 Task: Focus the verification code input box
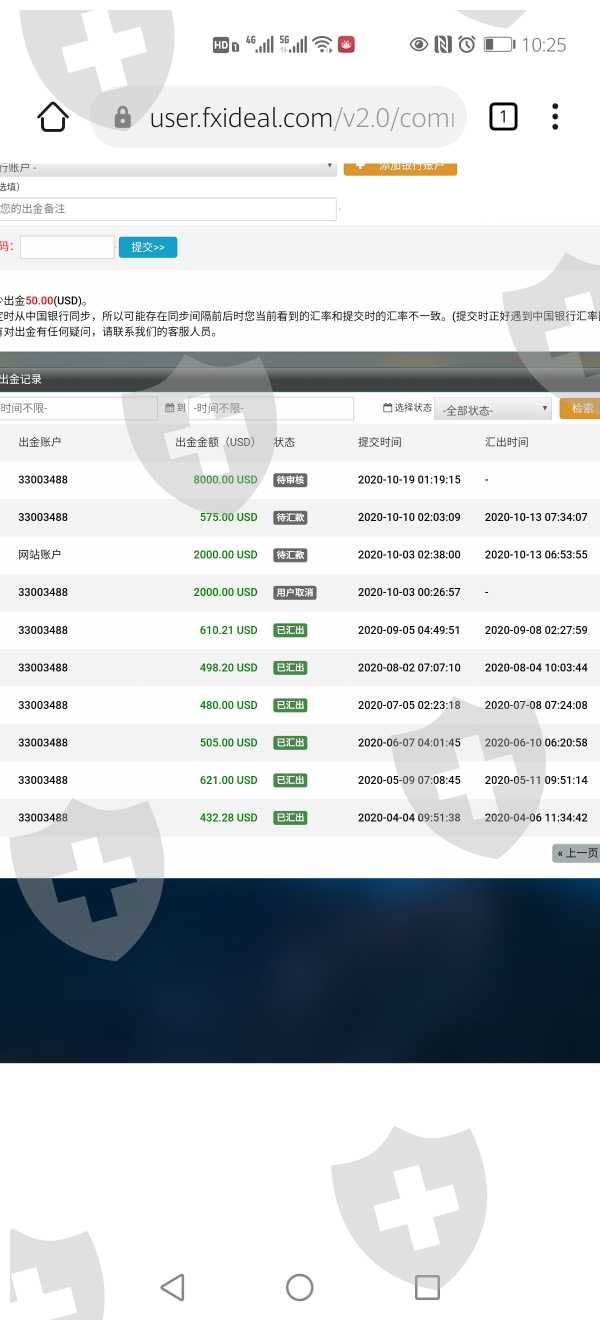[x=67, y=247]
